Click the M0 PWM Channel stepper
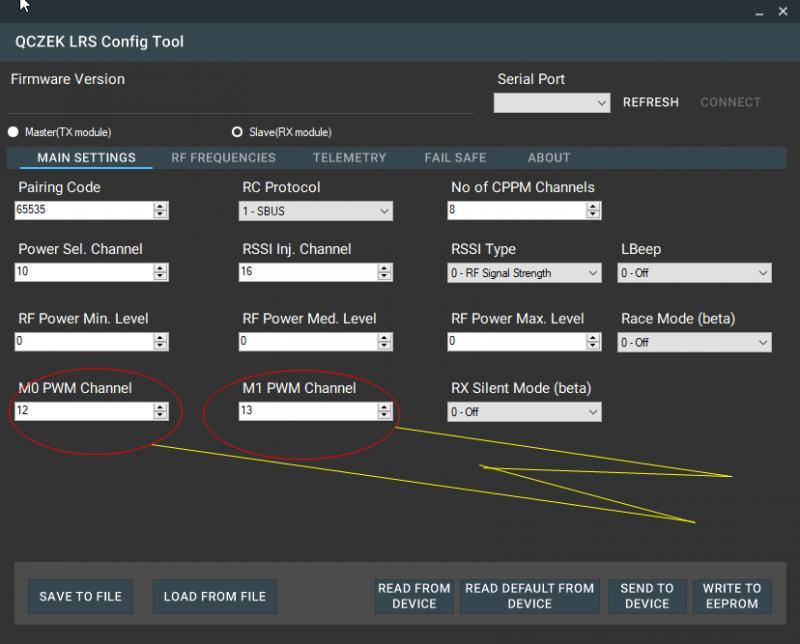The width and height of the screenshot is (800, 644). click(x=161, y=411)
